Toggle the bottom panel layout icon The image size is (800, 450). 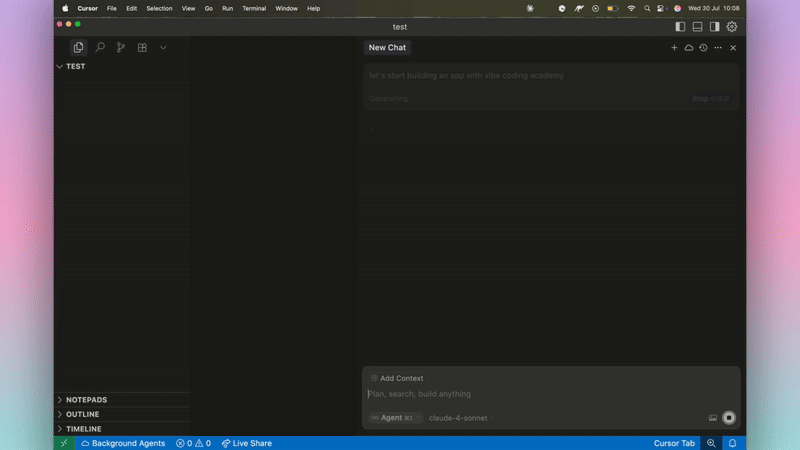(697, 27)
